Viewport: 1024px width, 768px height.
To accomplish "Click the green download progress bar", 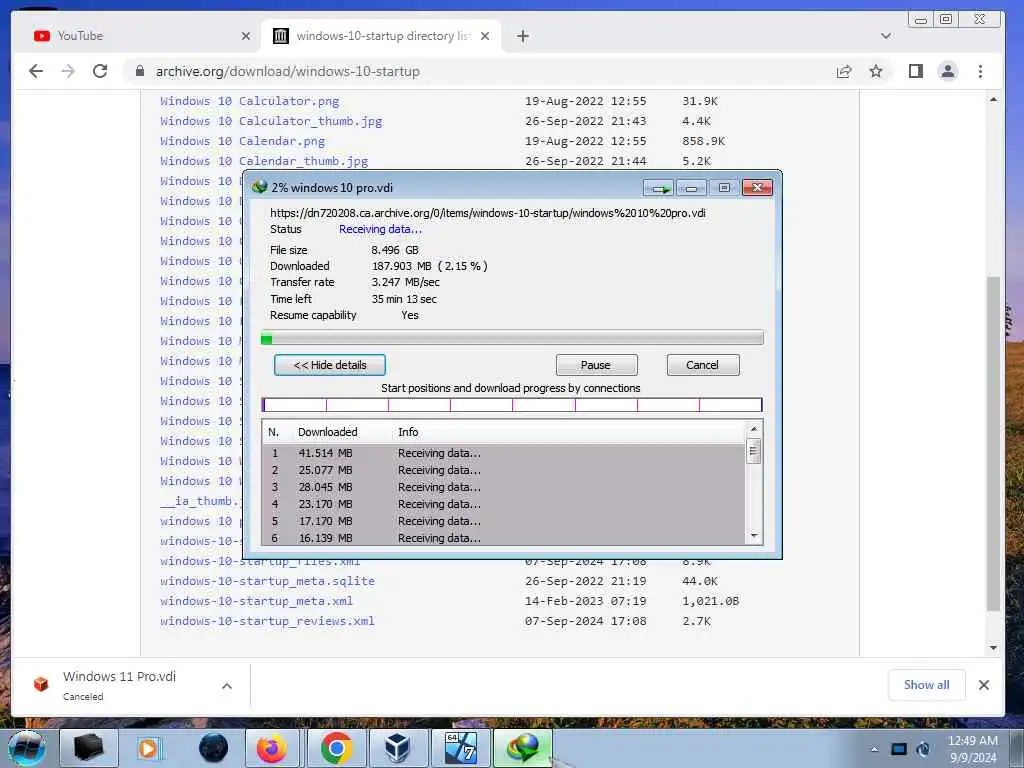I will [x=512, y=338].
